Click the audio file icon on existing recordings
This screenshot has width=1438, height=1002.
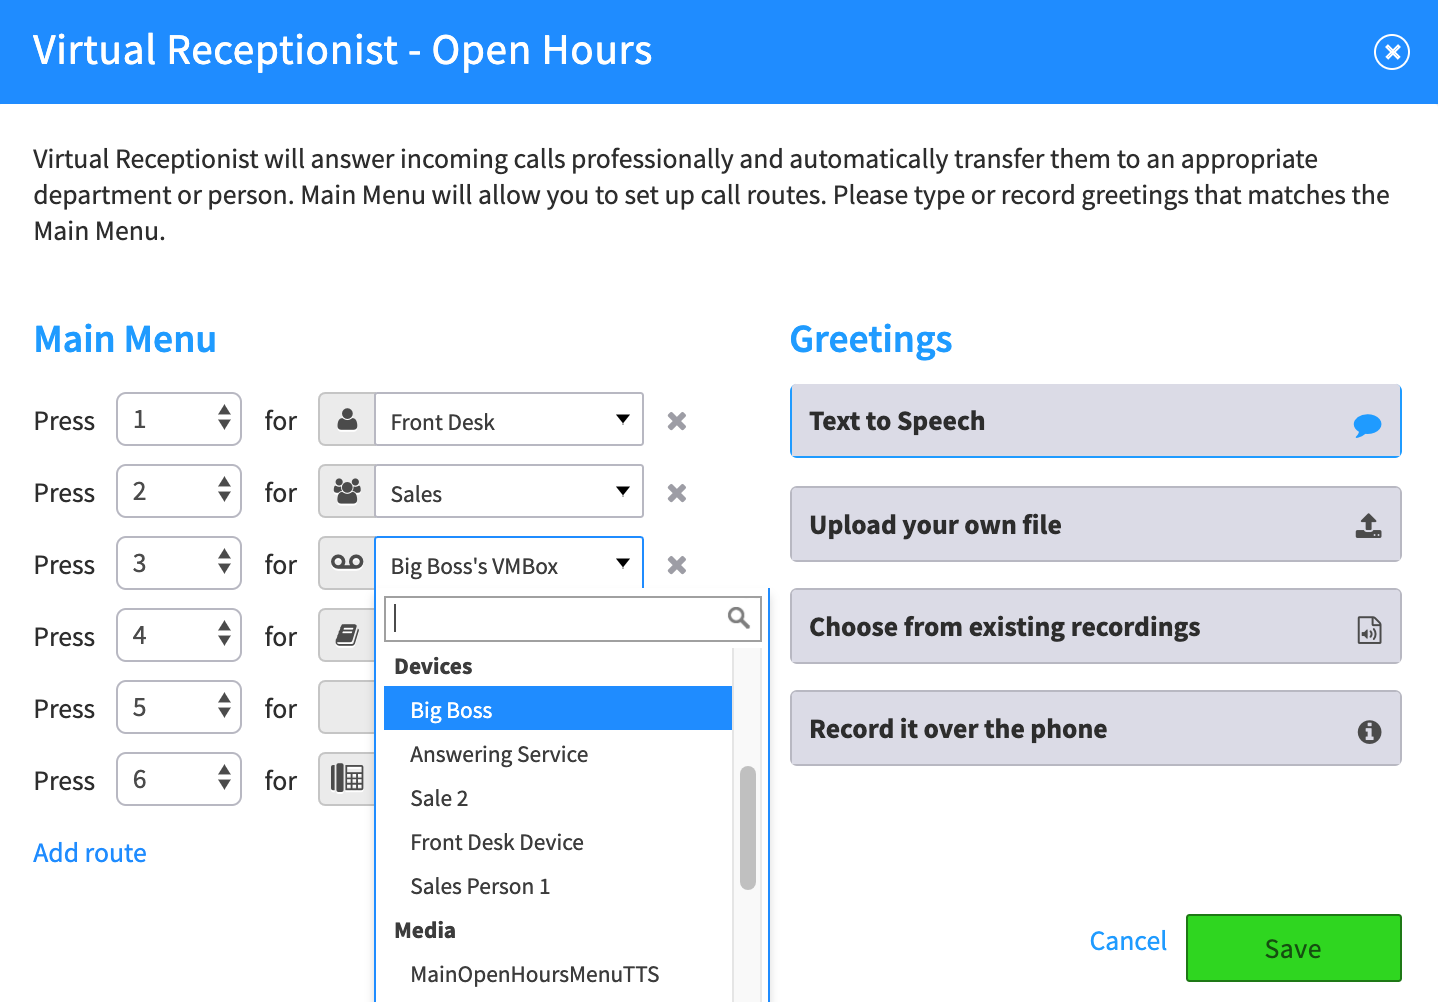(1369, 629)
